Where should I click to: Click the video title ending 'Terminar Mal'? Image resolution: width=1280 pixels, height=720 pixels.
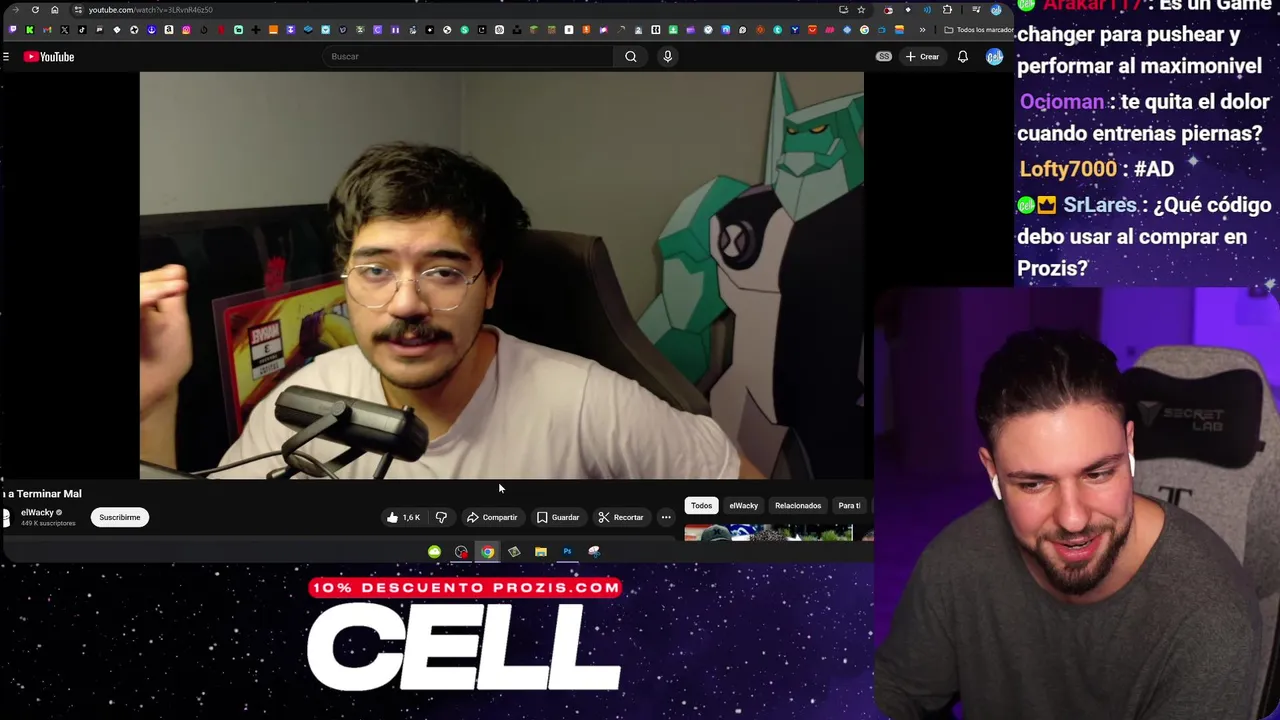pyautogui.click(x=41, y=494)
